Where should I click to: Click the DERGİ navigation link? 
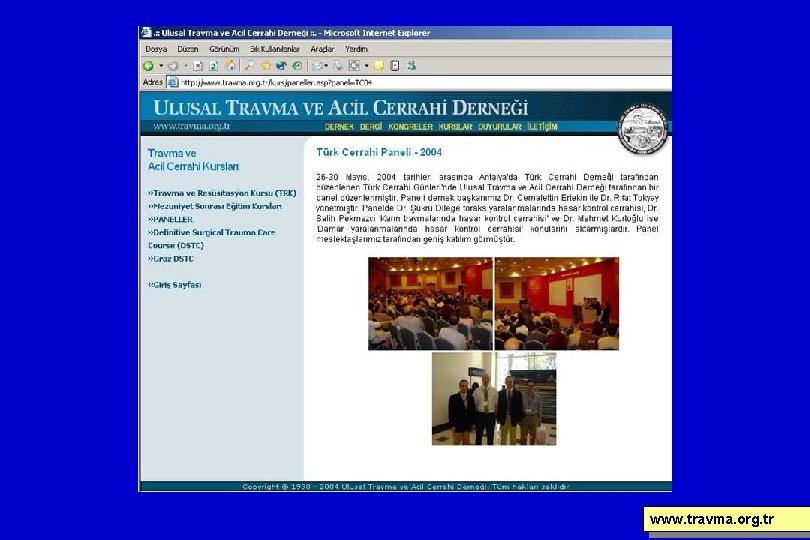[x=371, y=127]
